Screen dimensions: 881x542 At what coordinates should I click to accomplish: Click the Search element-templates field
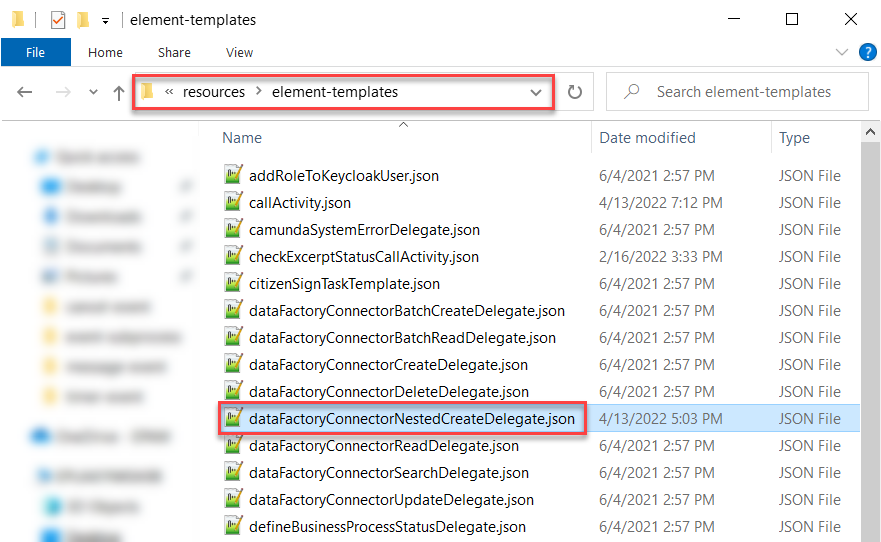tap(743, 92)
